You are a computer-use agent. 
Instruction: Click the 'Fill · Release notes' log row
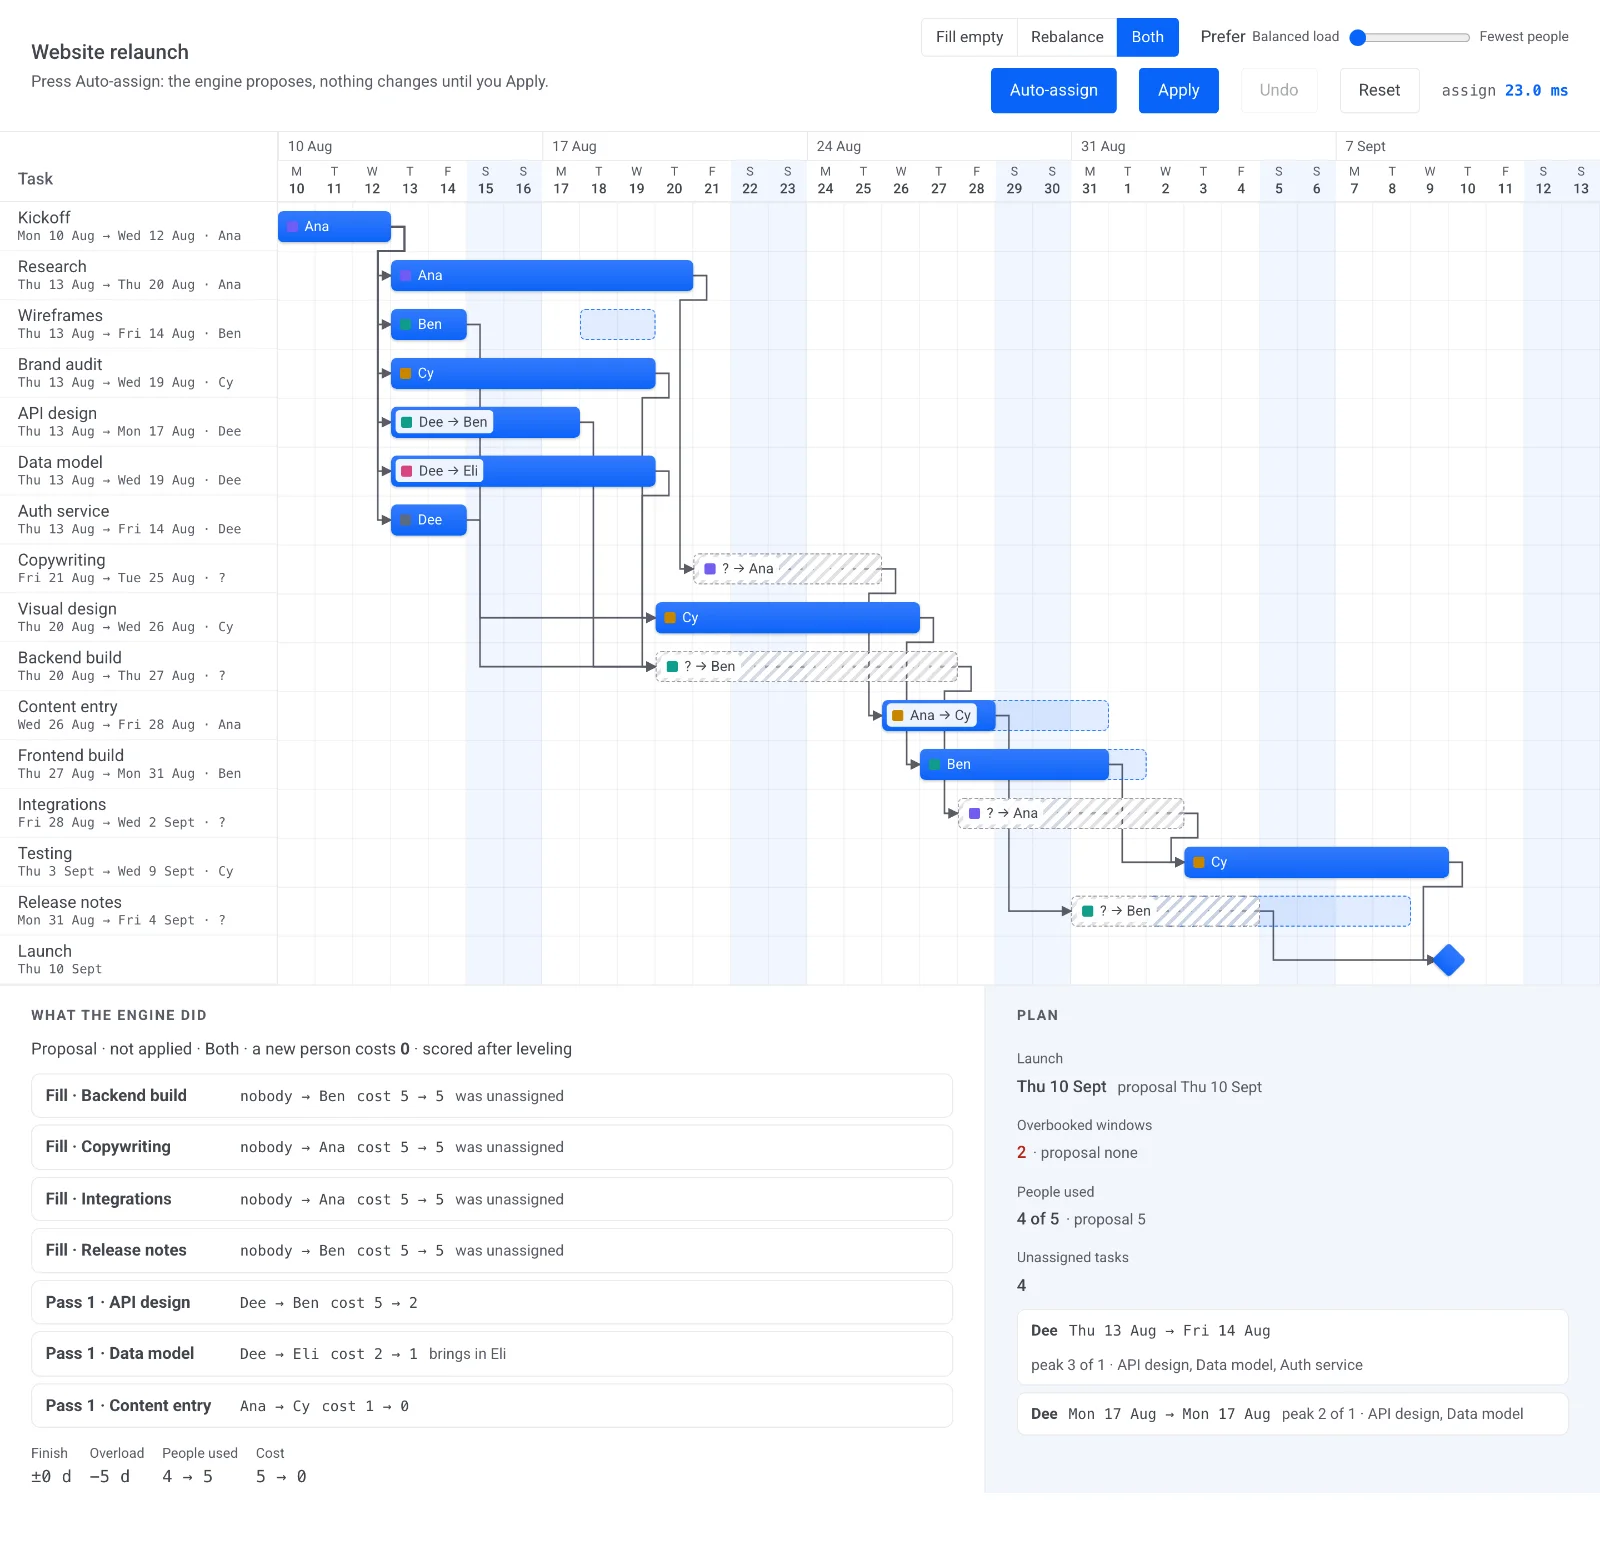pyautogui.click(x=492, y=1250)
